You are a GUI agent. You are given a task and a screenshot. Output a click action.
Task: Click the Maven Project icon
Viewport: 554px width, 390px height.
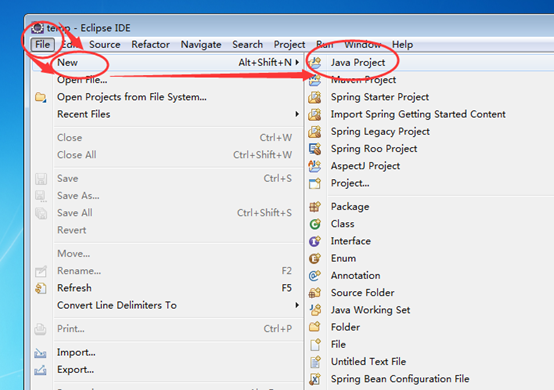tap(315, 80)
